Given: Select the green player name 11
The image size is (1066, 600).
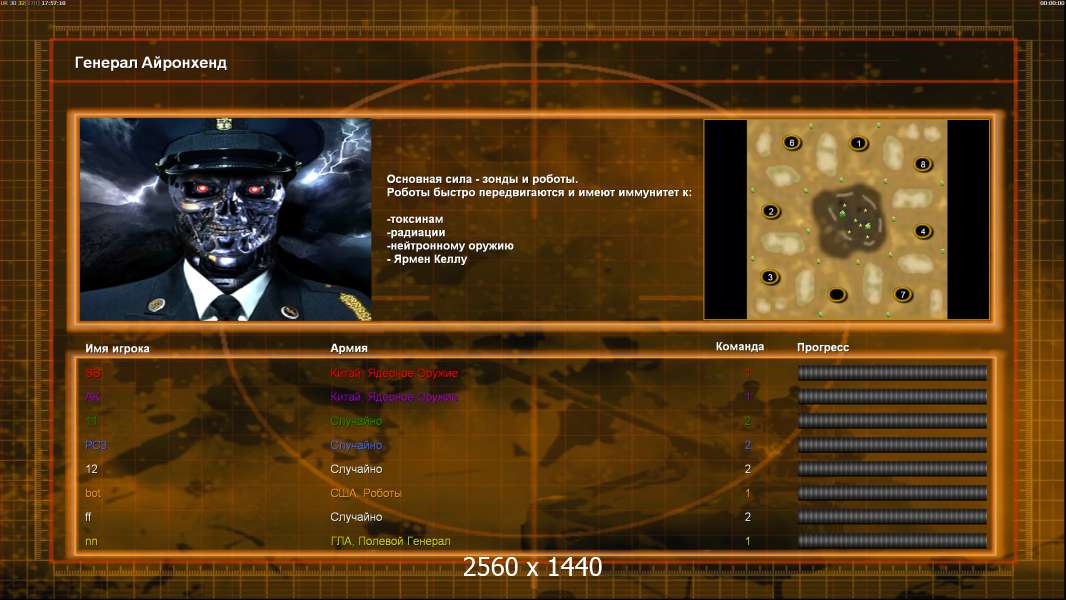Looking at the screenshot, I should point(91,421).
